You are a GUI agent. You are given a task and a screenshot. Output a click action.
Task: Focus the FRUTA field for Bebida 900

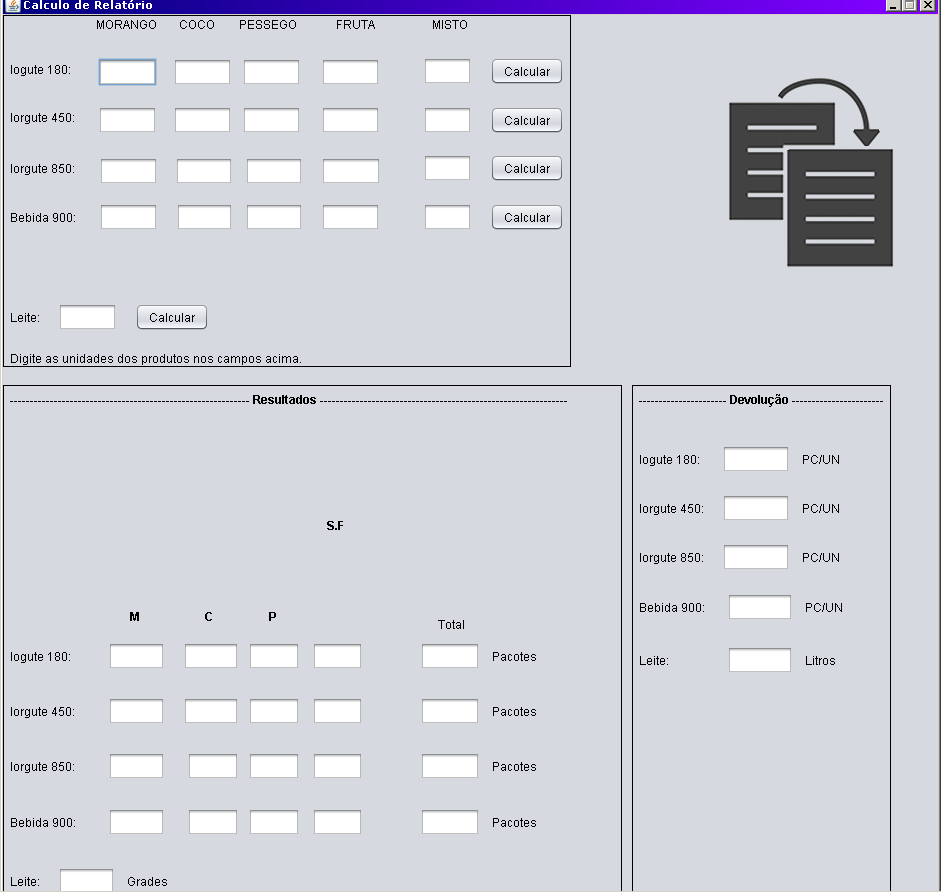click(350, 217)
